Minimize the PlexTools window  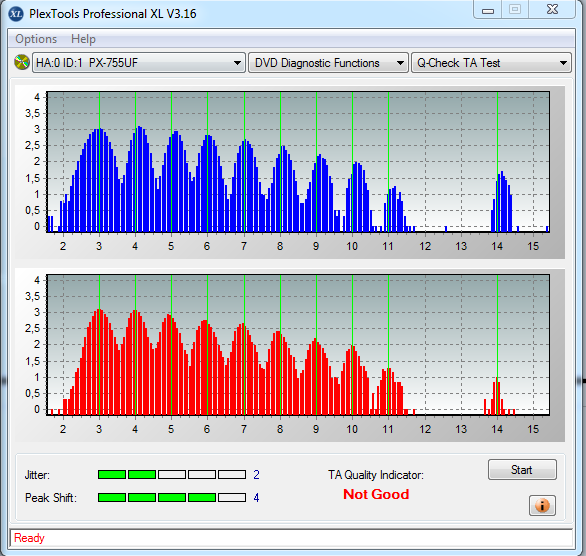click(x=488, y=10)
